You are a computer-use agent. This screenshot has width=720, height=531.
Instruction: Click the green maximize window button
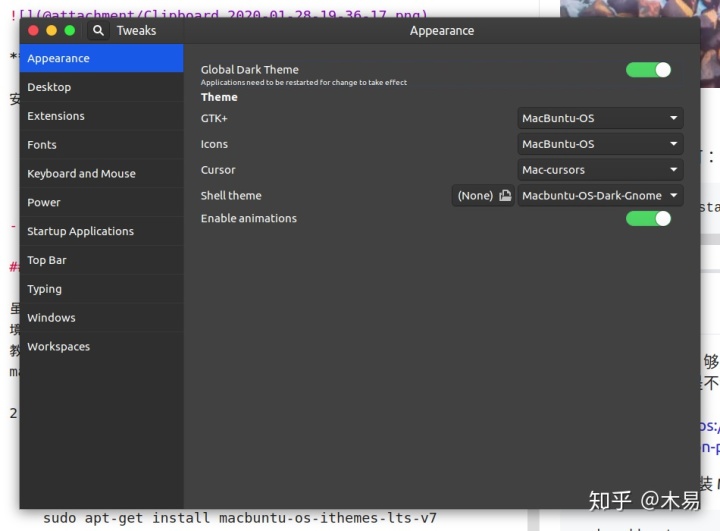click(x=70, y=31)
